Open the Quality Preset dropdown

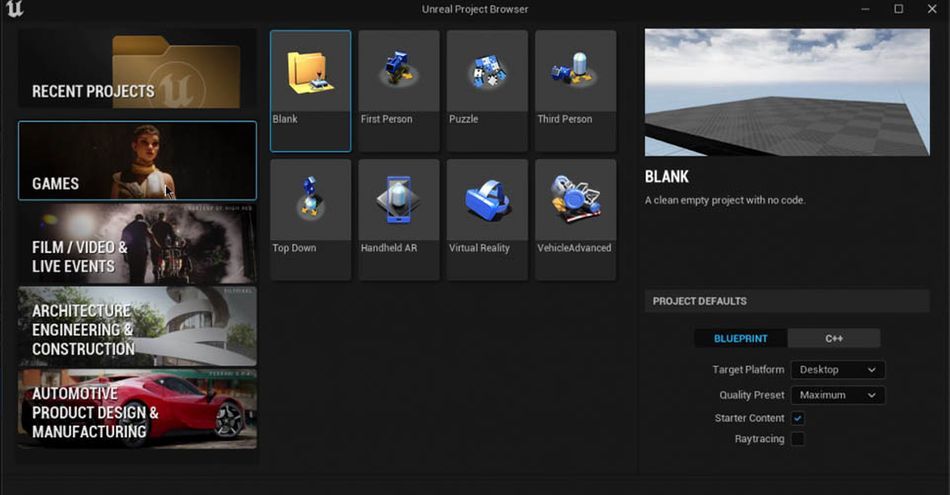[x=838, y=395]
